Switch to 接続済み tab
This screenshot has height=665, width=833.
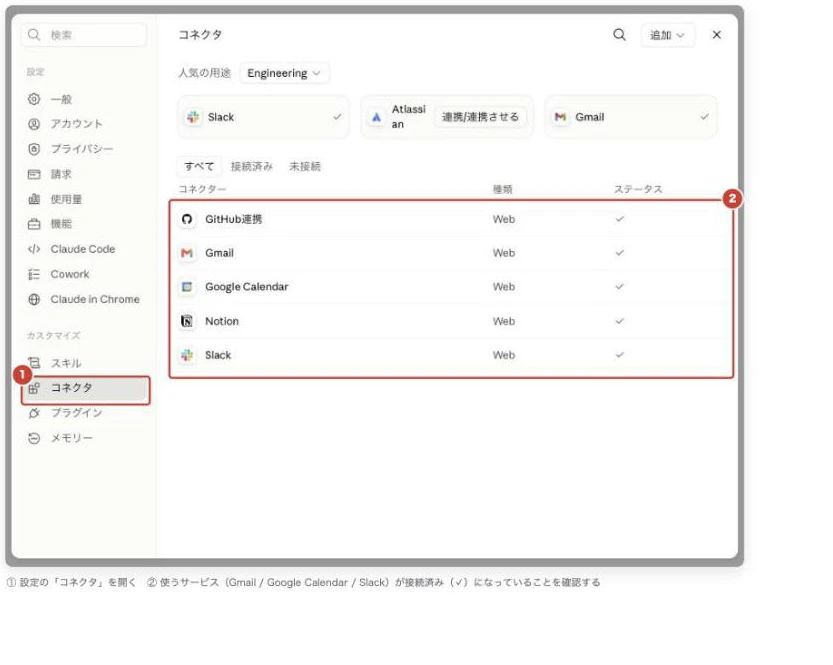coord(252,166)
